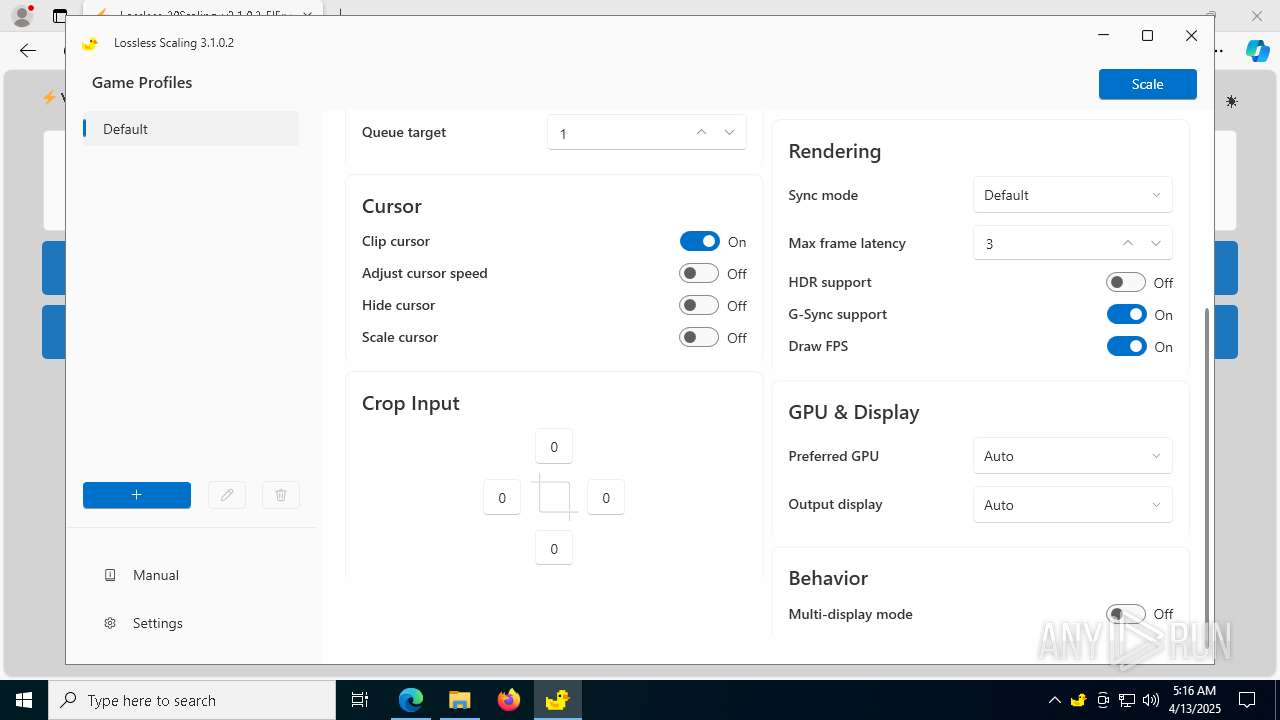Click the Game Profiles heading

pos(142,83)
